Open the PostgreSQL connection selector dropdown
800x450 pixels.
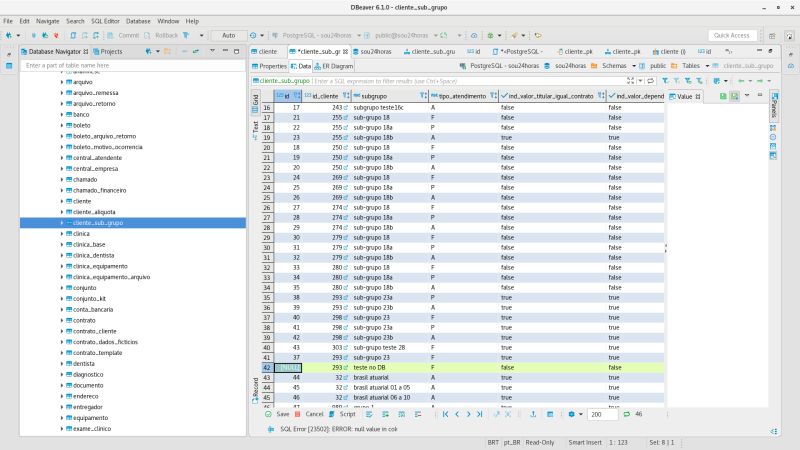(x=359, y=35)
